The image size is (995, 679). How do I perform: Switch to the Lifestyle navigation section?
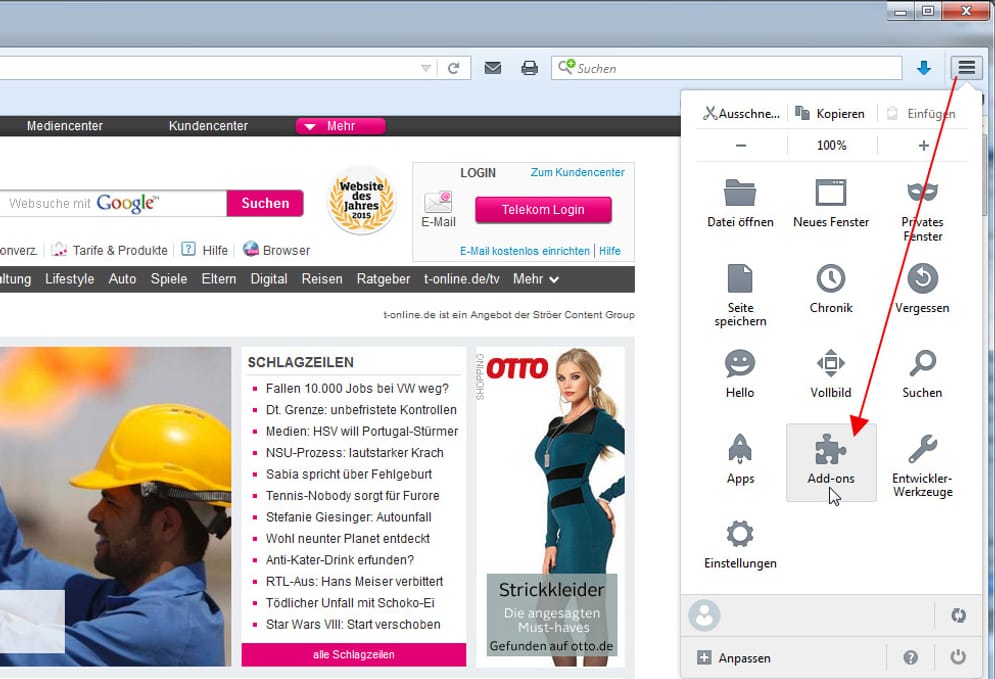[69, 279]
